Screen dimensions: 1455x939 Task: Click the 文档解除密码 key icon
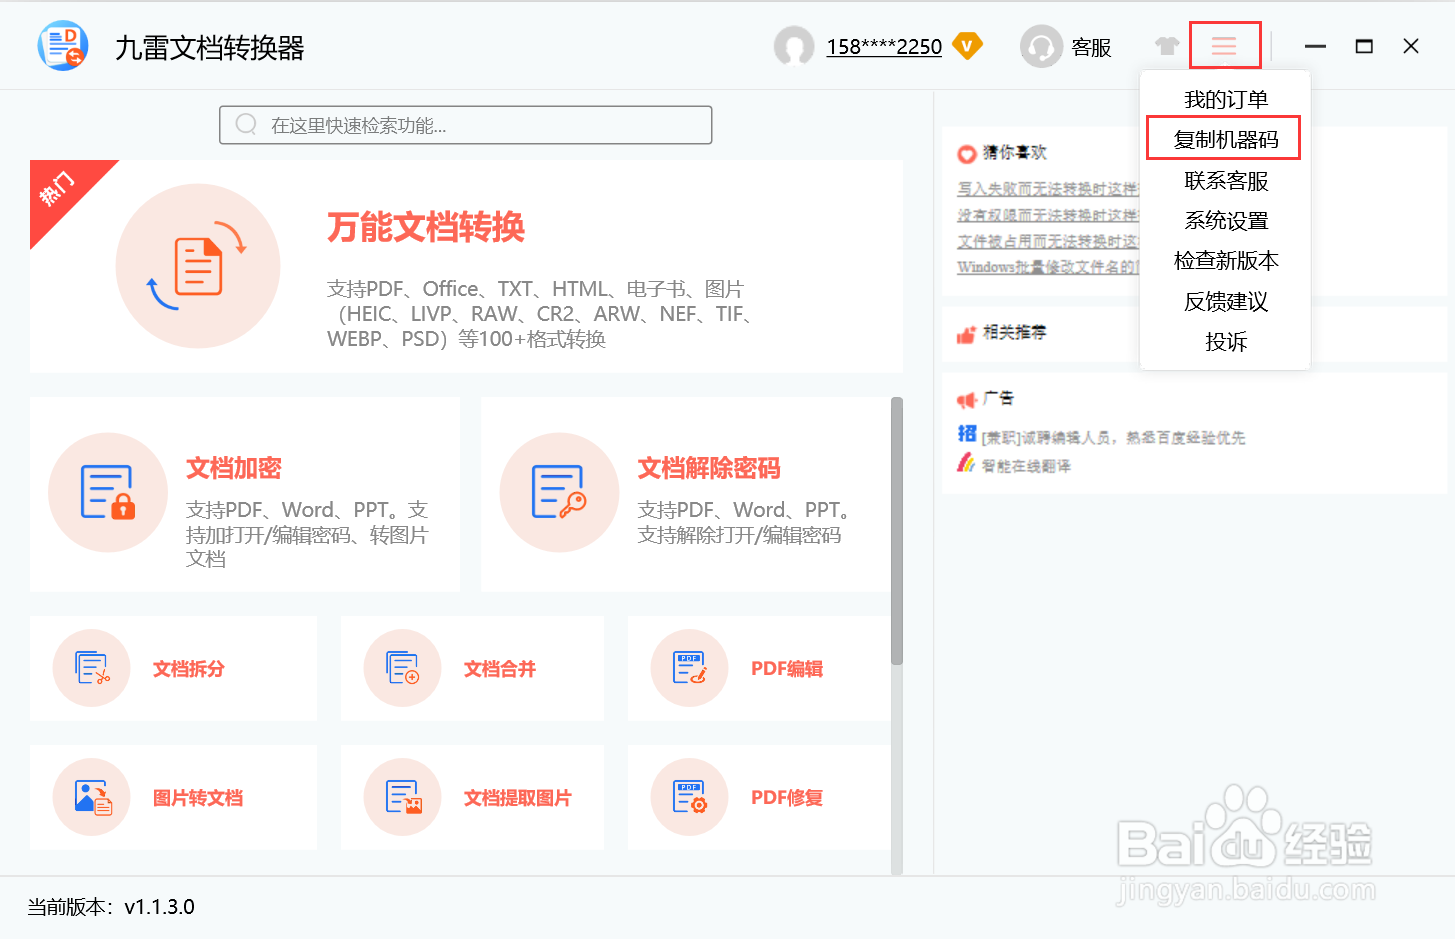[x=559, y=492]
